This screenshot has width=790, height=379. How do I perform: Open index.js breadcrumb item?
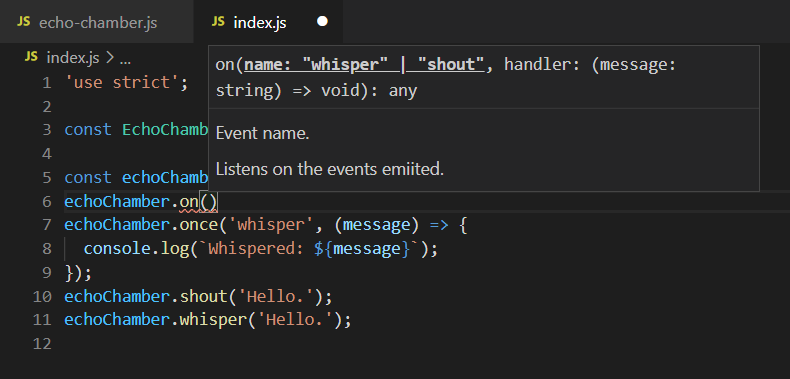click(x=73, y=58)
